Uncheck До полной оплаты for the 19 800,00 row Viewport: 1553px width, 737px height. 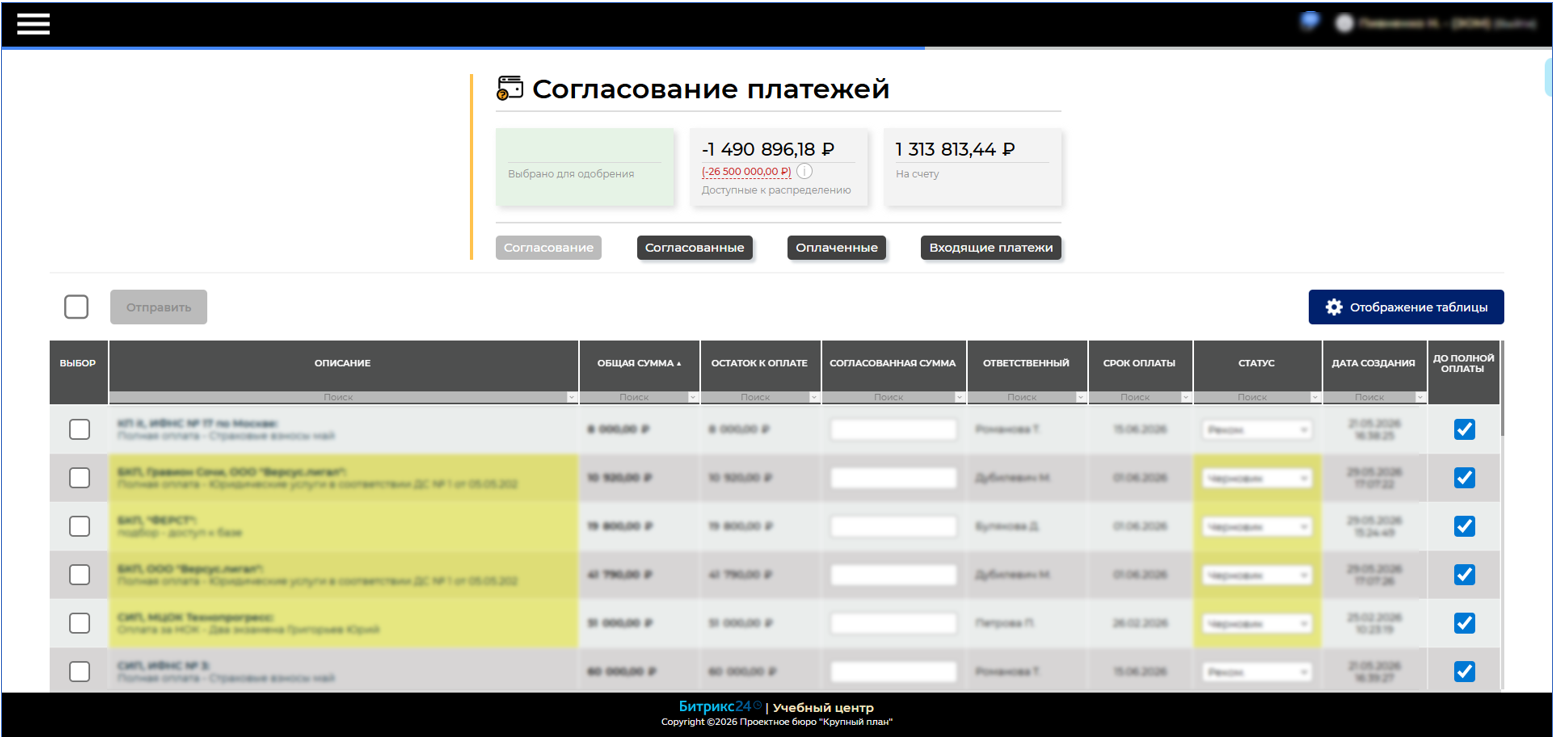(x=1464, y=526)
